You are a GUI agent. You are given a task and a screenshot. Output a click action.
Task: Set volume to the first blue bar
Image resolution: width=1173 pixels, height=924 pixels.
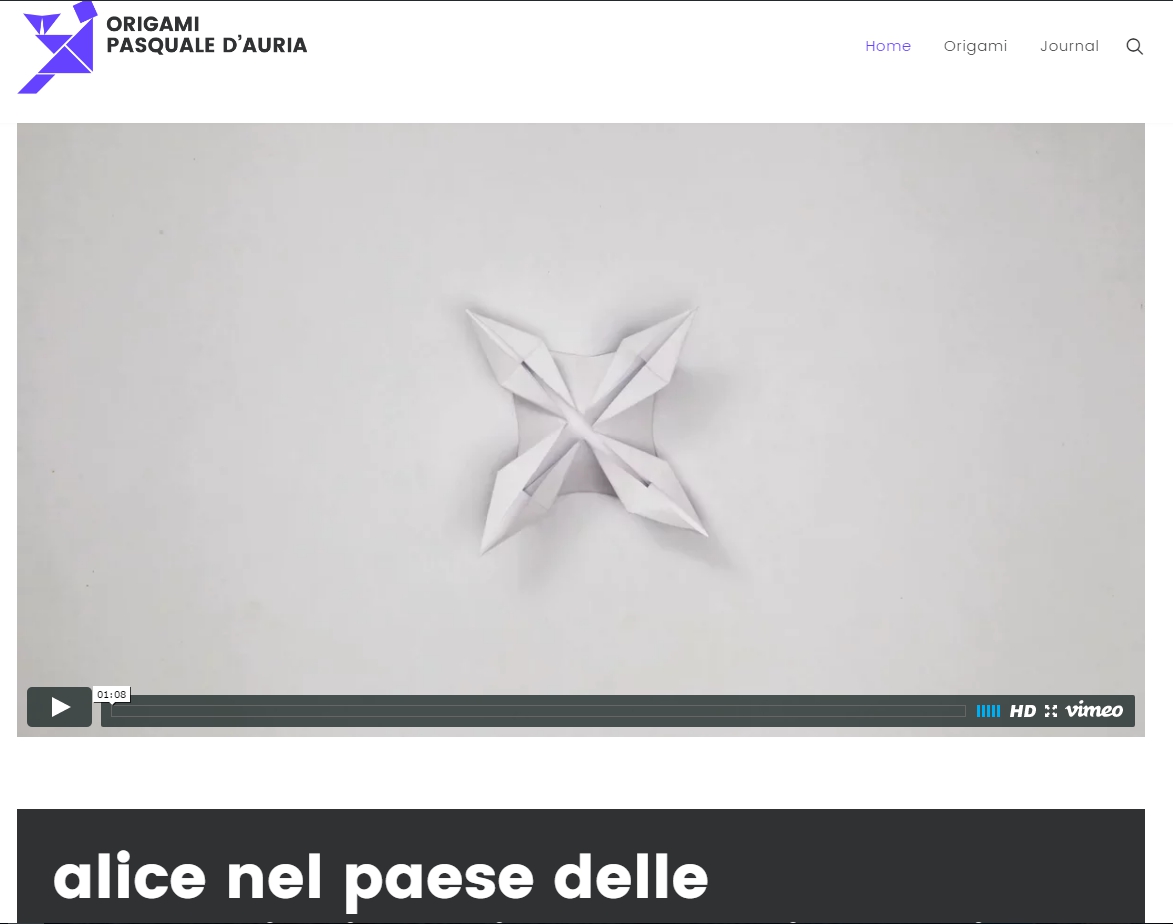pyautogui.click(x=978, y=711)
